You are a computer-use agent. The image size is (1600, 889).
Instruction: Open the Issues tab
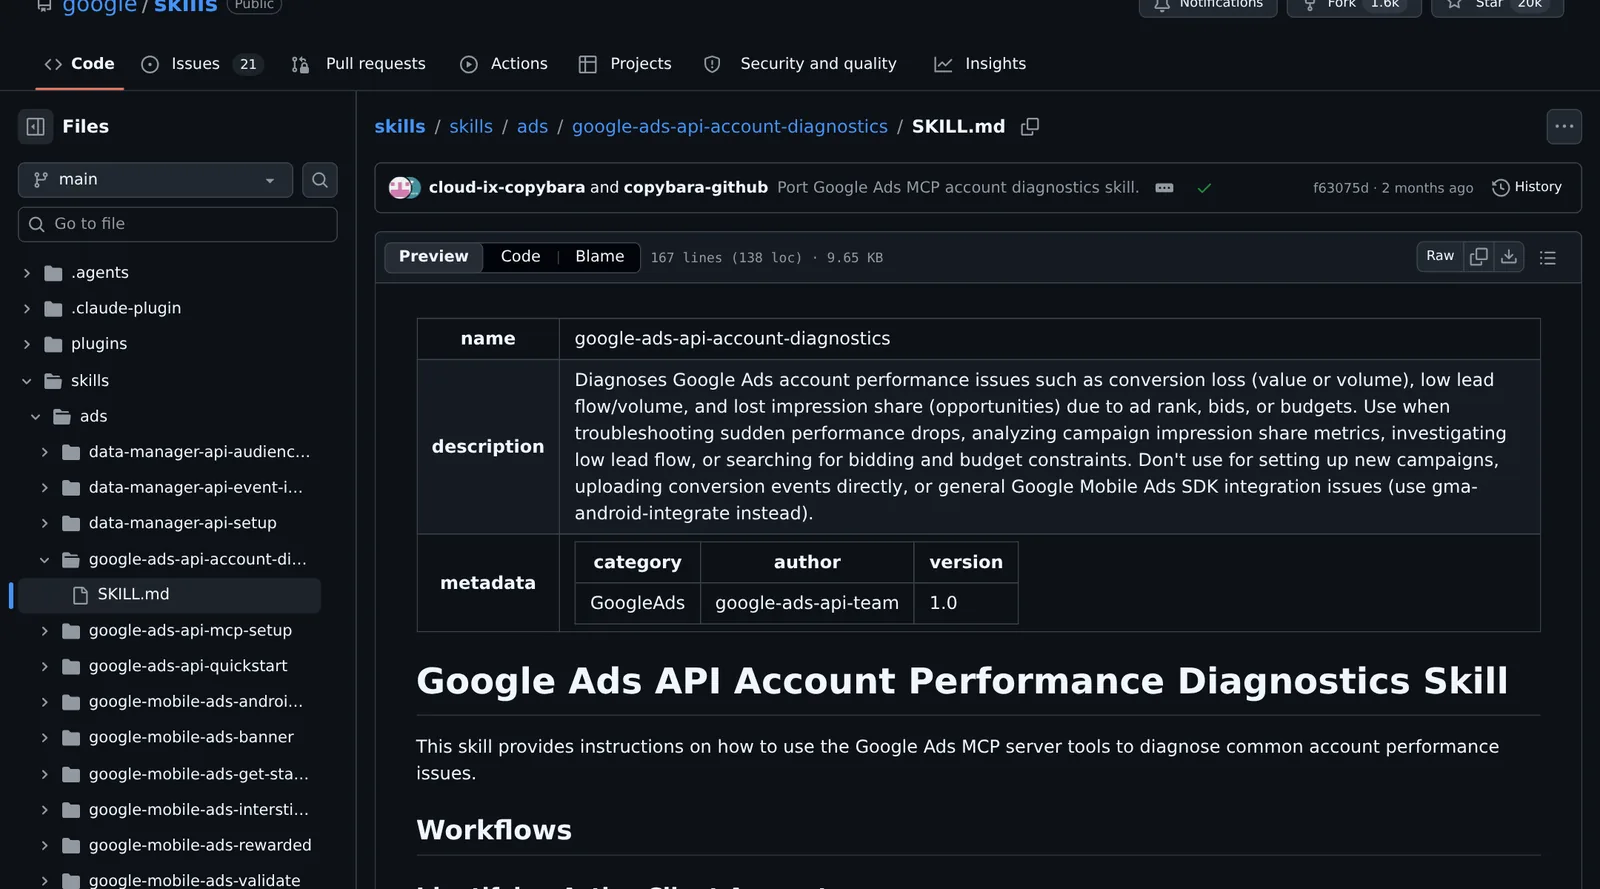(201, 64)
